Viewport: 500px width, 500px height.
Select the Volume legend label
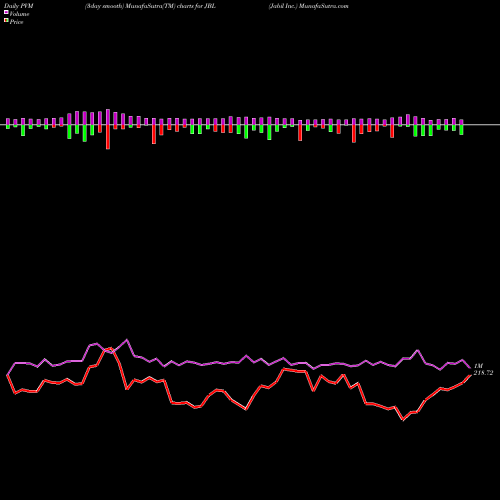tap(19, 14)
